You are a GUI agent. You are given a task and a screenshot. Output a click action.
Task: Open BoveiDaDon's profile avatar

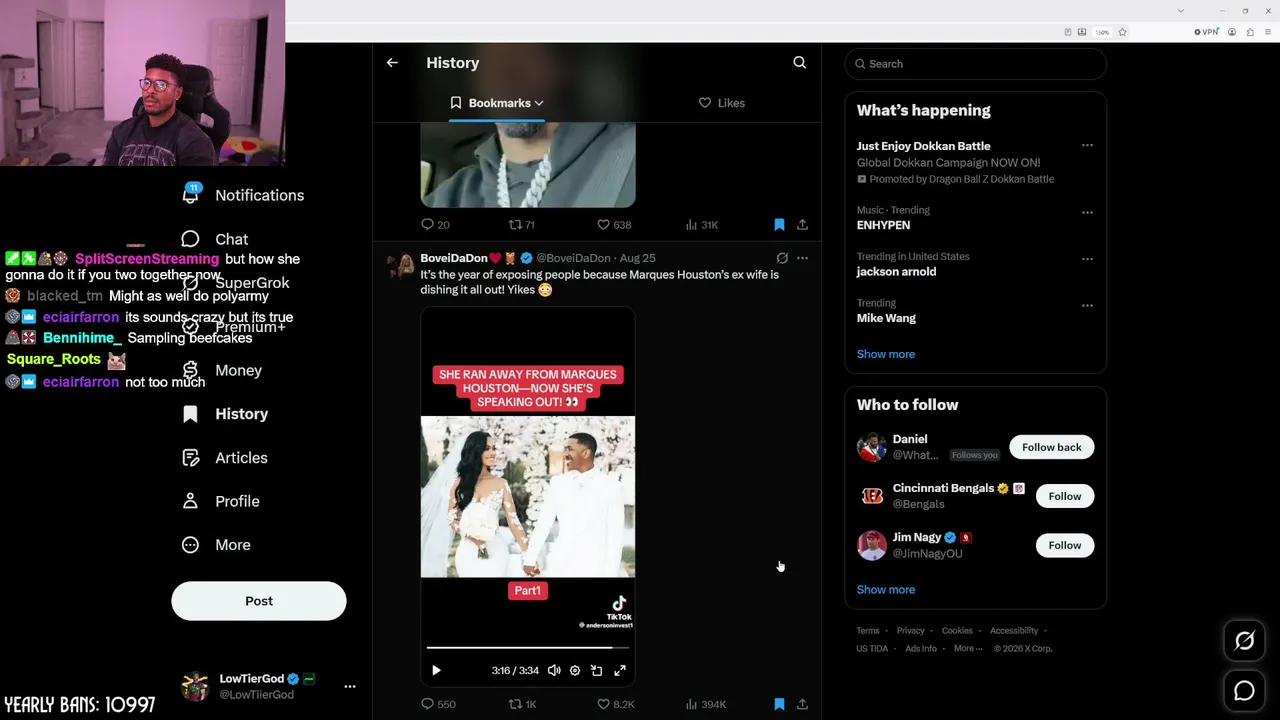pos(401,265)
